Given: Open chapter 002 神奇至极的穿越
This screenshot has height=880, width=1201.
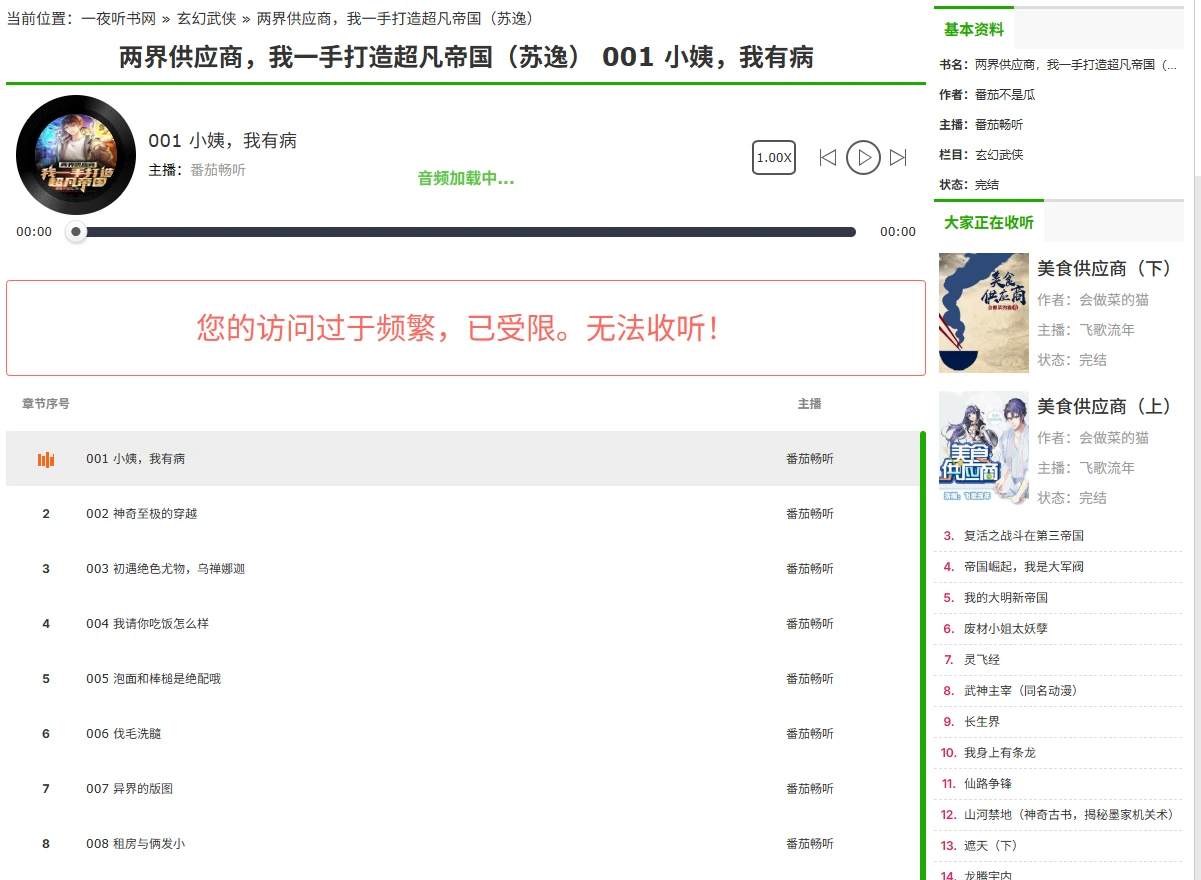Looking at the screenshot, I should click(142, 514).
